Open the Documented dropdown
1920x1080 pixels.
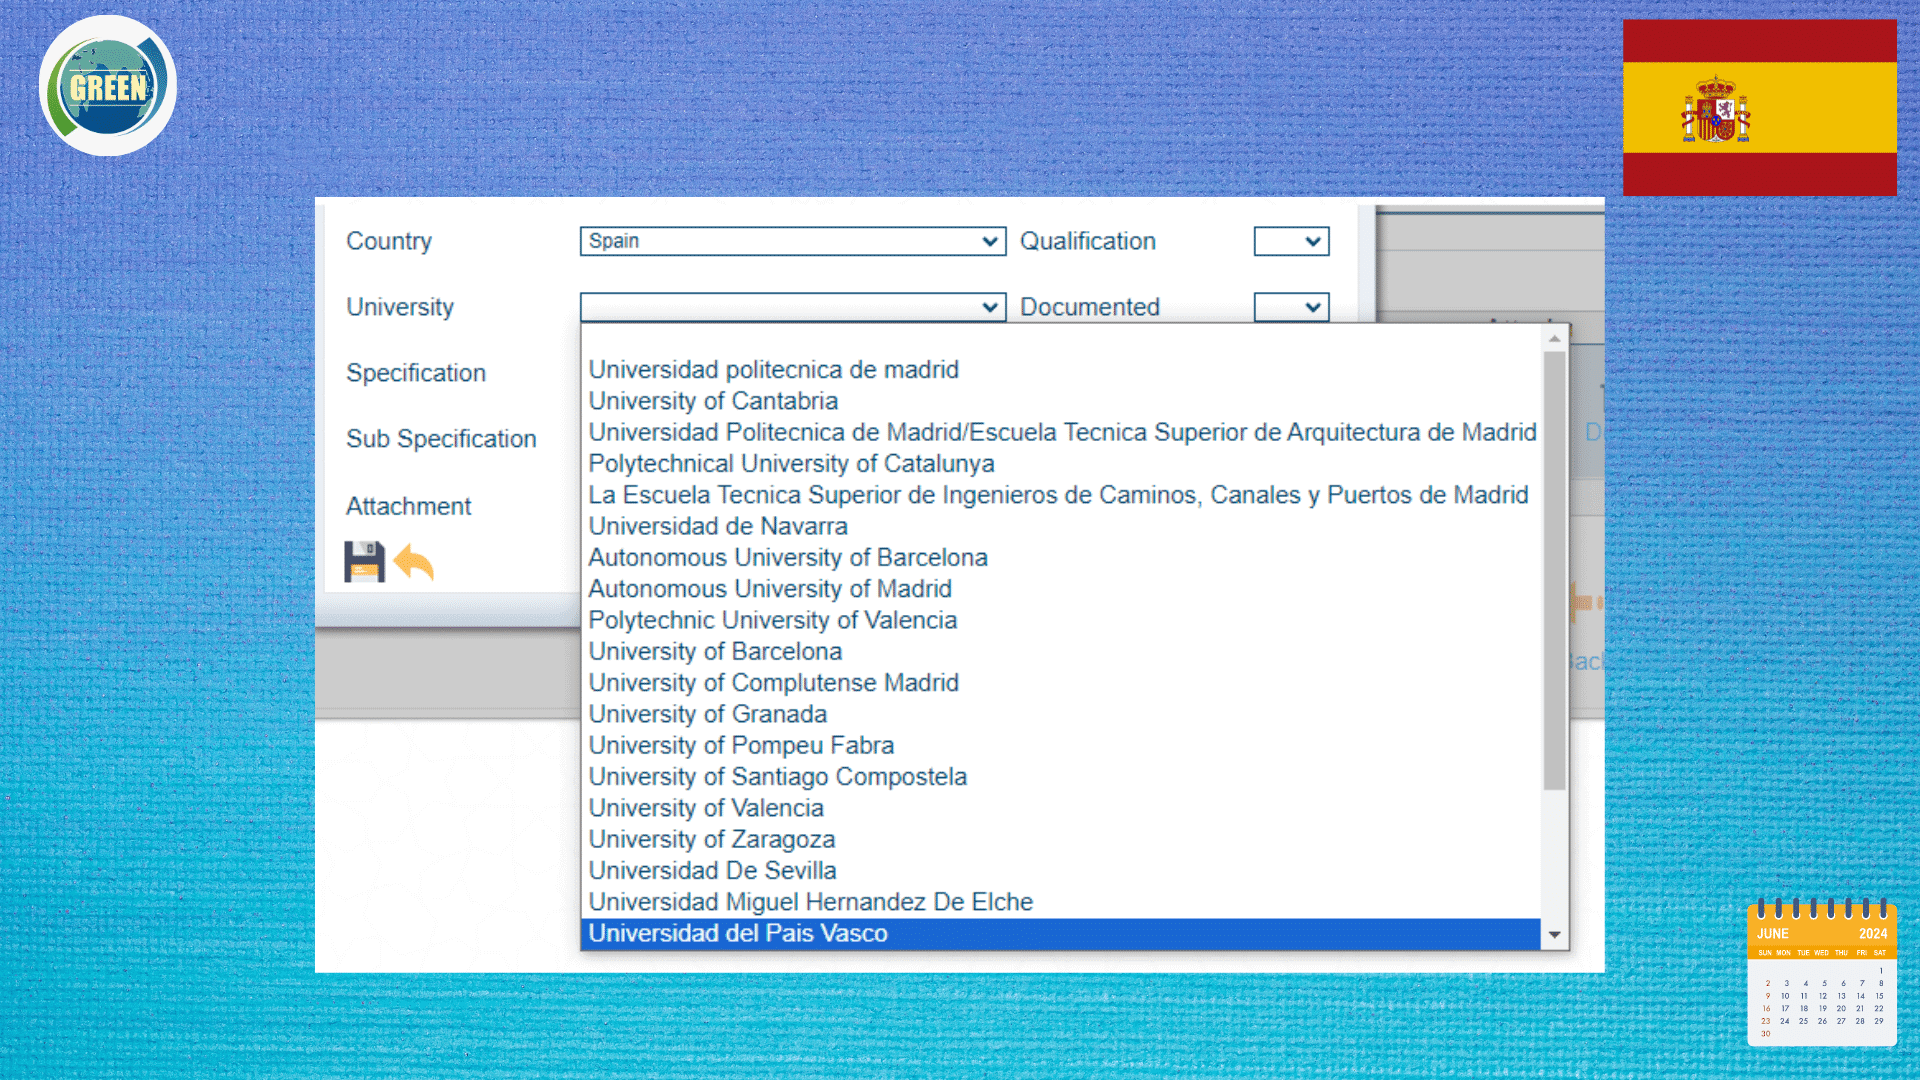point(1291,307)
